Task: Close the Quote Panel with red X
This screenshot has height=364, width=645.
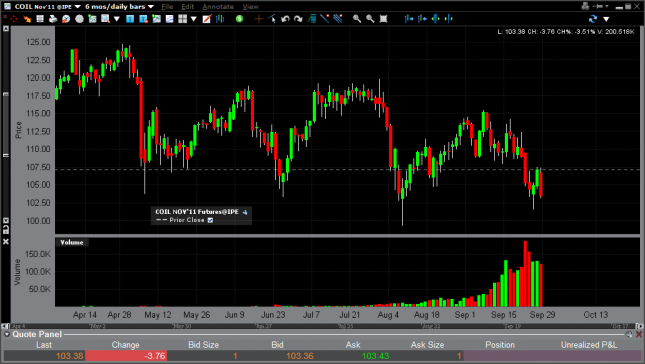Action: tap(639, 334)
